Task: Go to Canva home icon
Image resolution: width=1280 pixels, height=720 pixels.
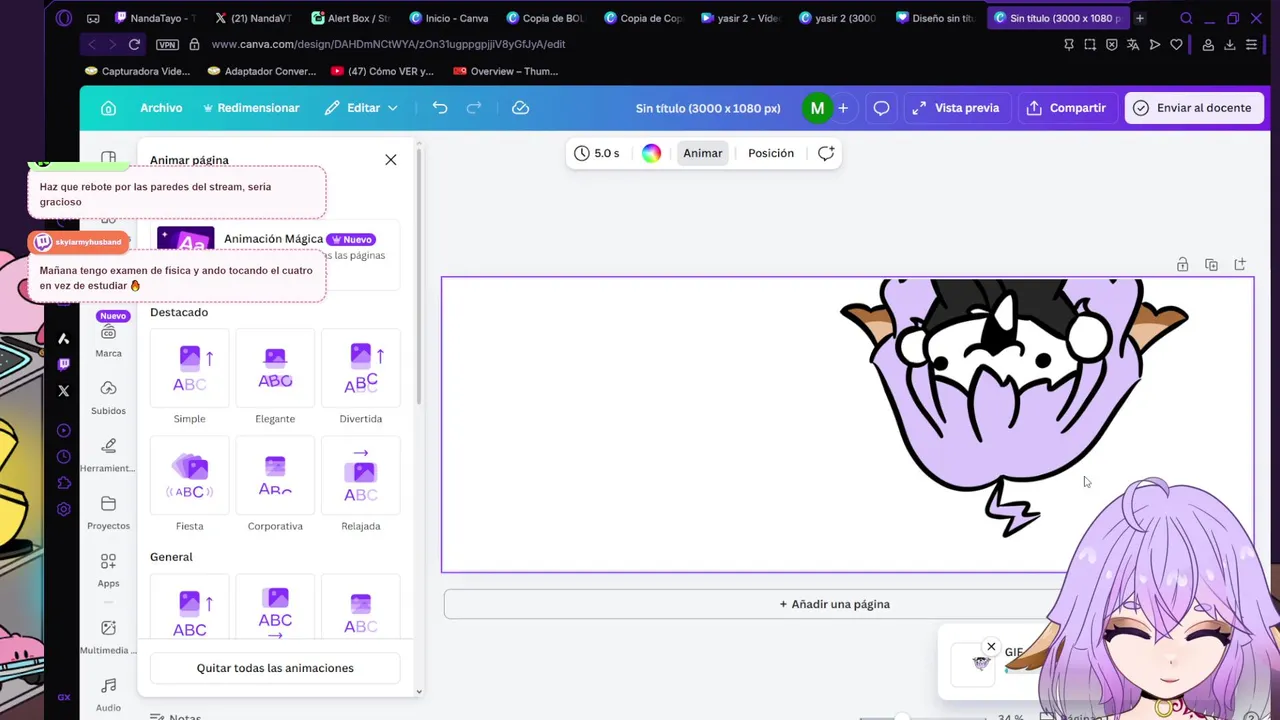Action: click(x=109, y=108)
